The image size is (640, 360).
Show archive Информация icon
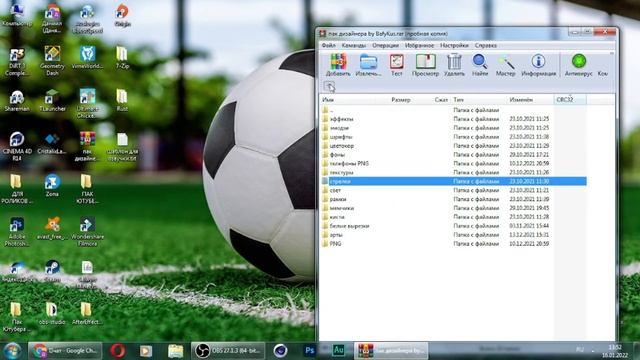pos(538,65)
